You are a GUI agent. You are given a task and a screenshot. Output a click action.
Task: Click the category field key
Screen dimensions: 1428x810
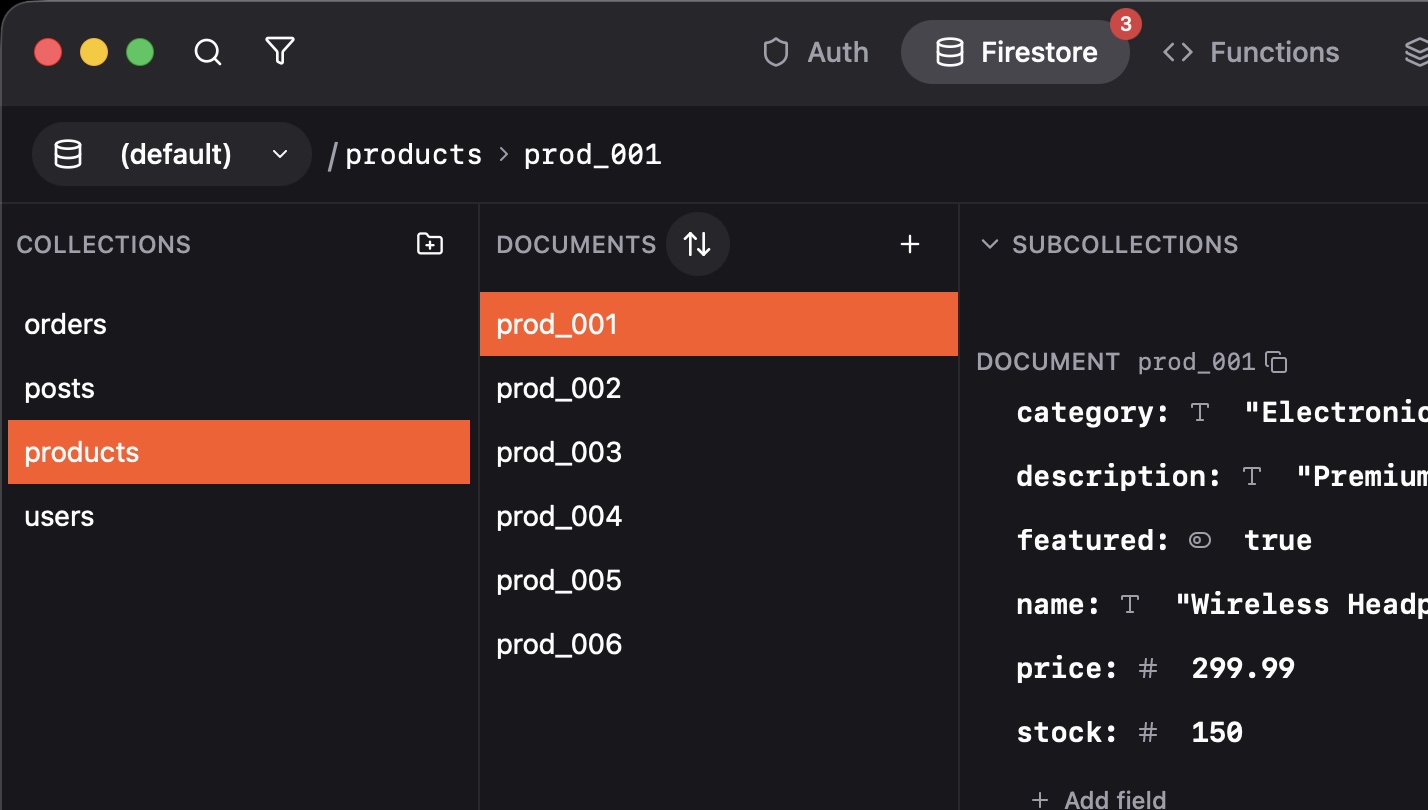(1093, 413)
